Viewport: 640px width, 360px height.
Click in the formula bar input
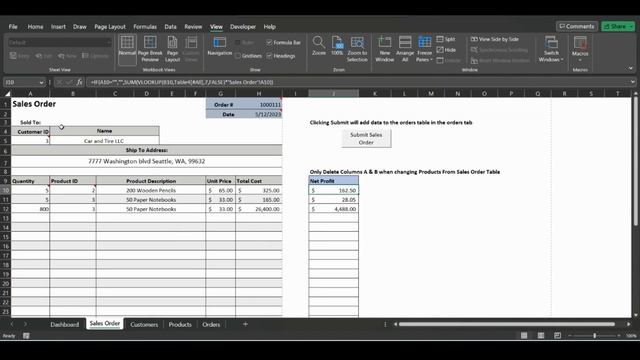click(357, 82)
